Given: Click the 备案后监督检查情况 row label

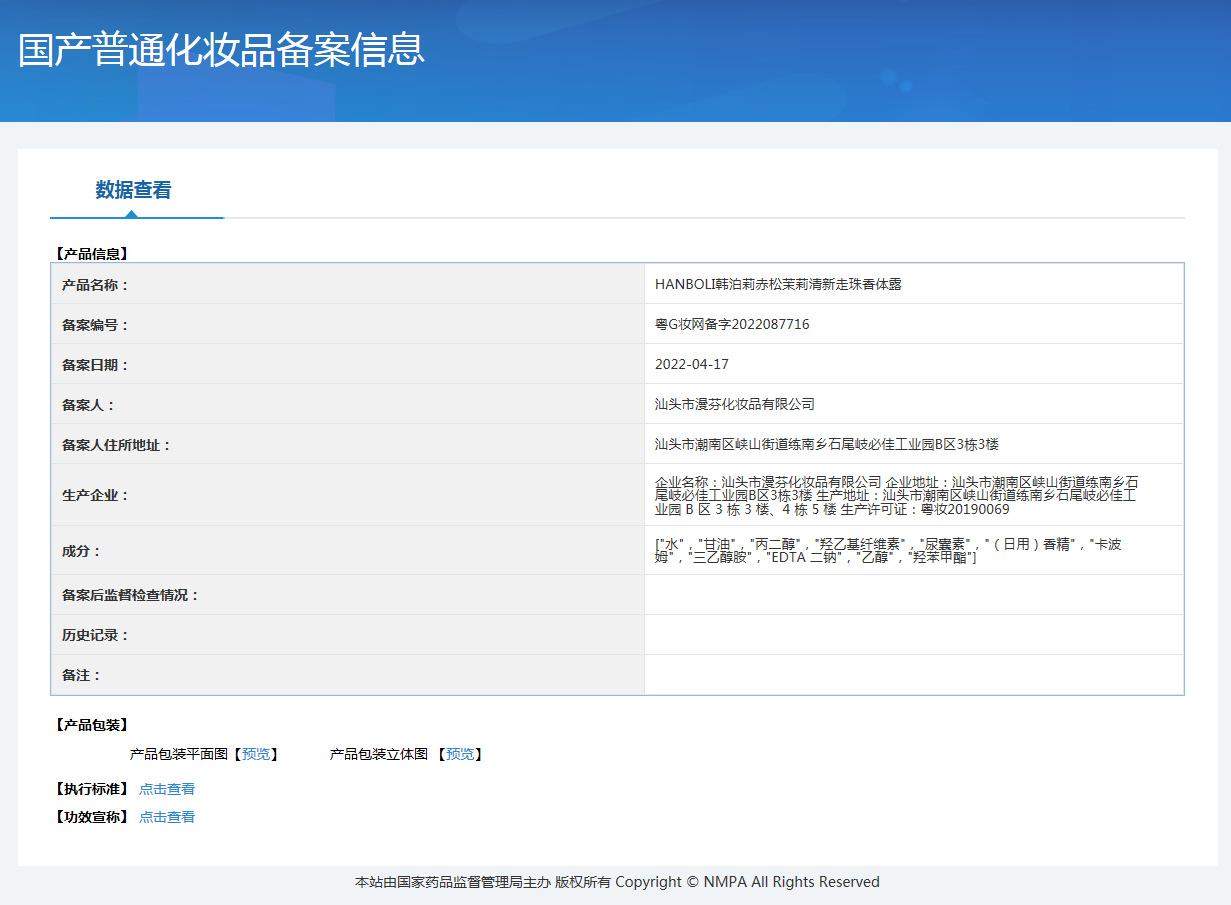Looking at the screenshot, I should click(x=131, y=595).
